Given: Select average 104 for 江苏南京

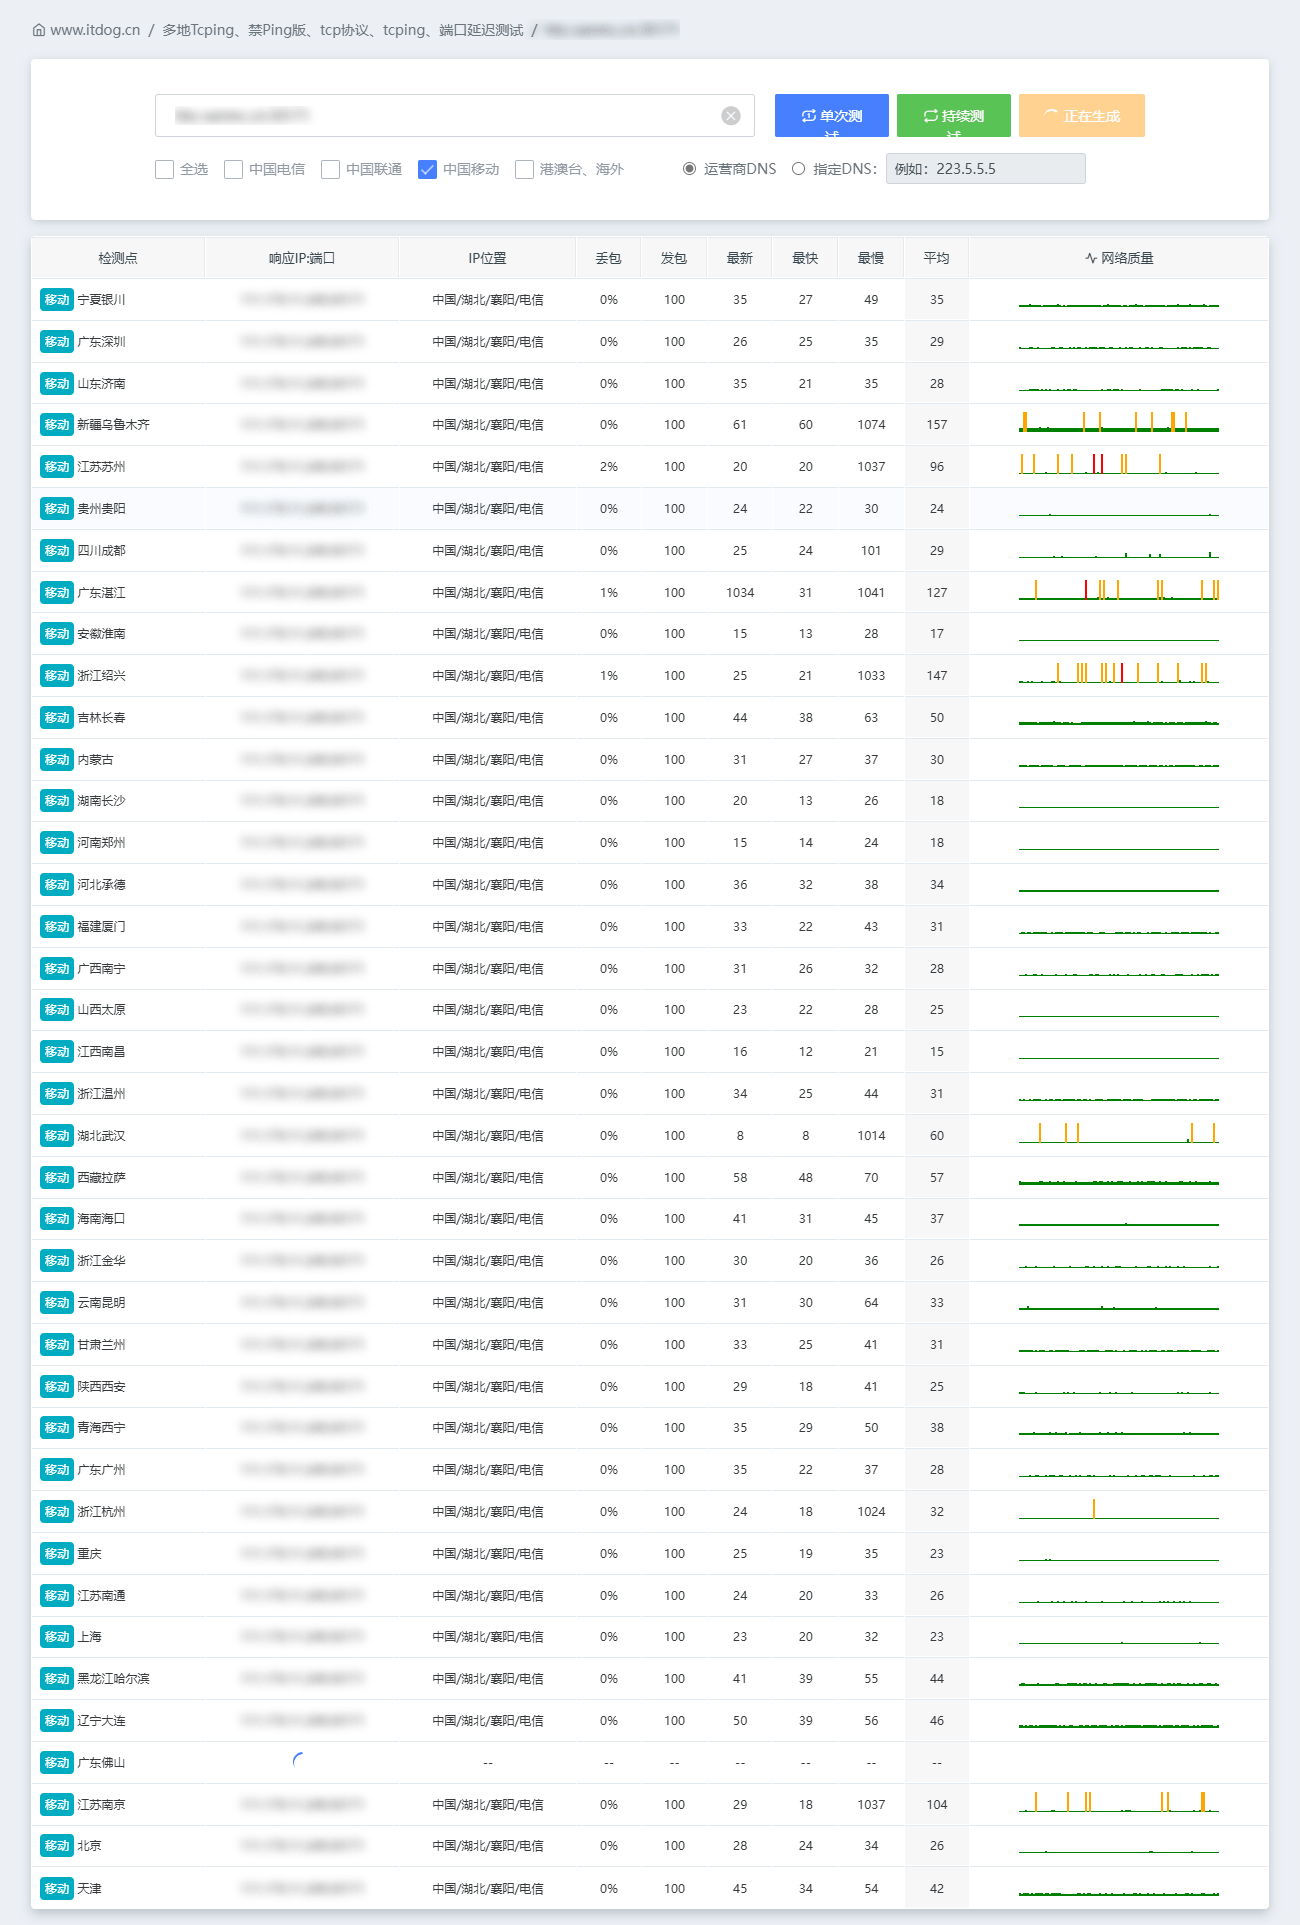Looking at the screenshot, I should pos(937,1805).
